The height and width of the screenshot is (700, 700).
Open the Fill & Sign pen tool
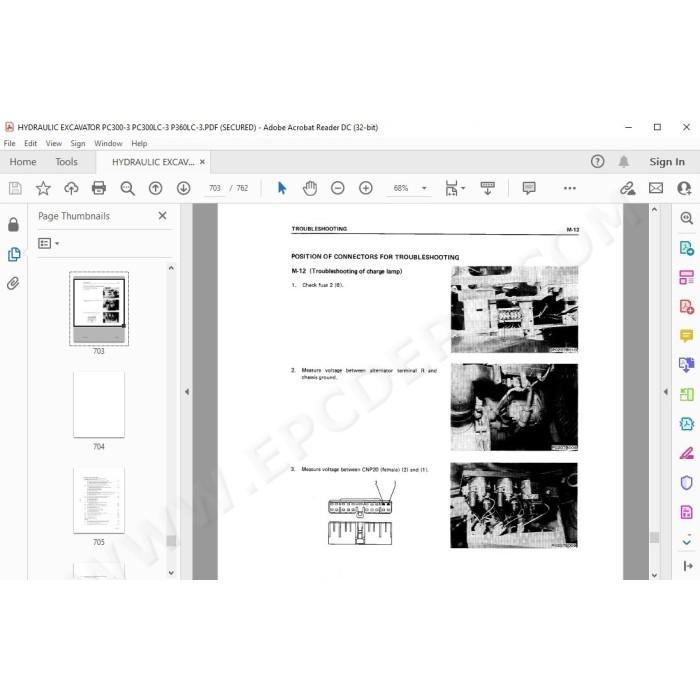(x=687, y=453)
